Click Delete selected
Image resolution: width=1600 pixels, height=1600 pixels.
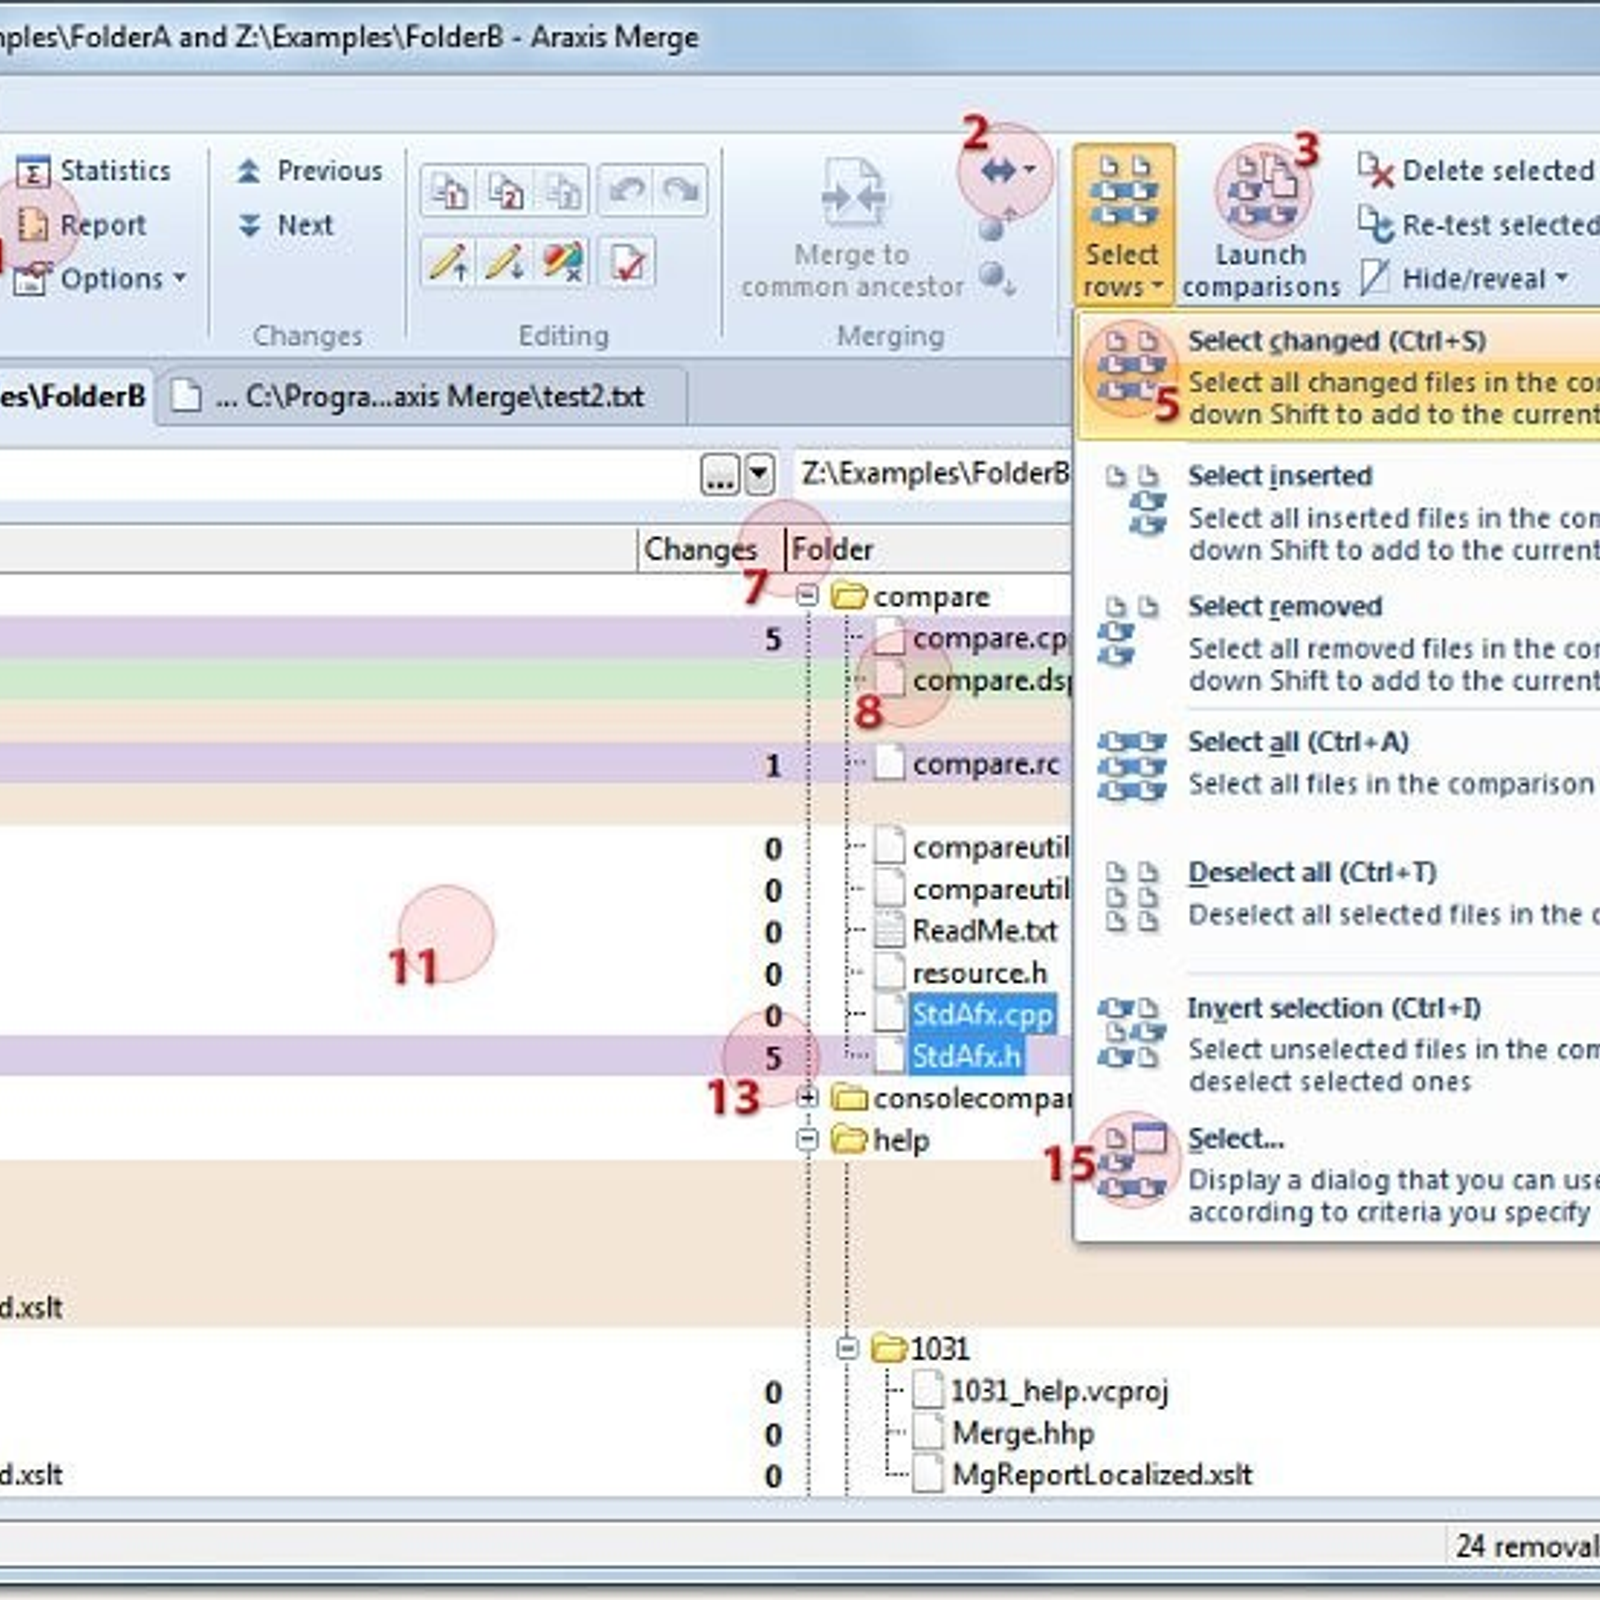(1476, 171)
